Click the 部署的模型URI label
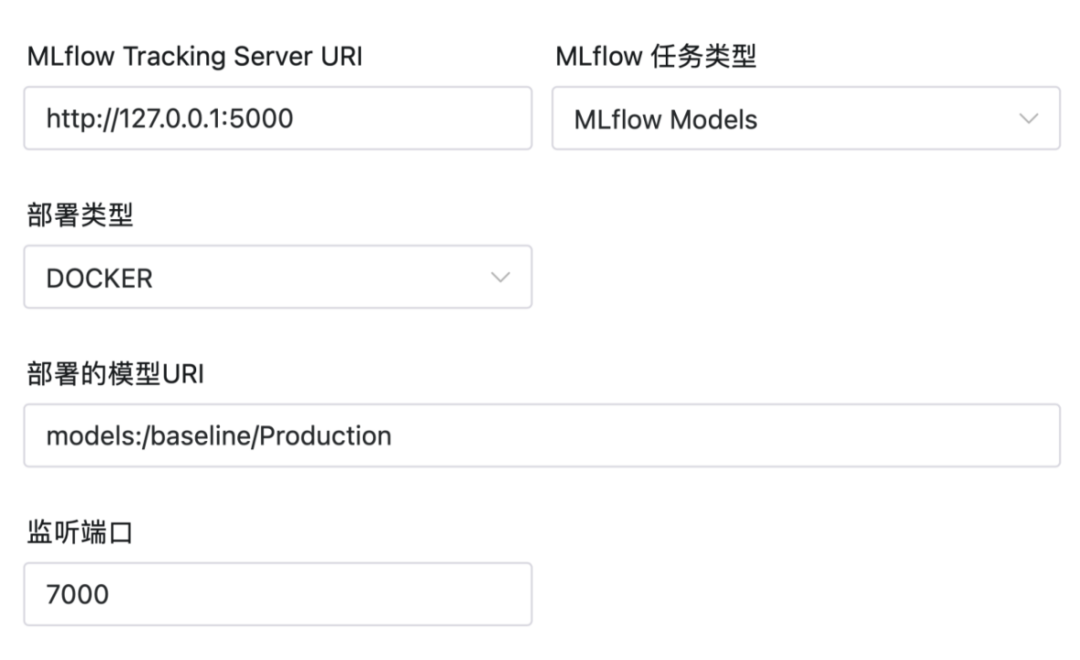Screen dimensions: 1080x660 point(115,375)
